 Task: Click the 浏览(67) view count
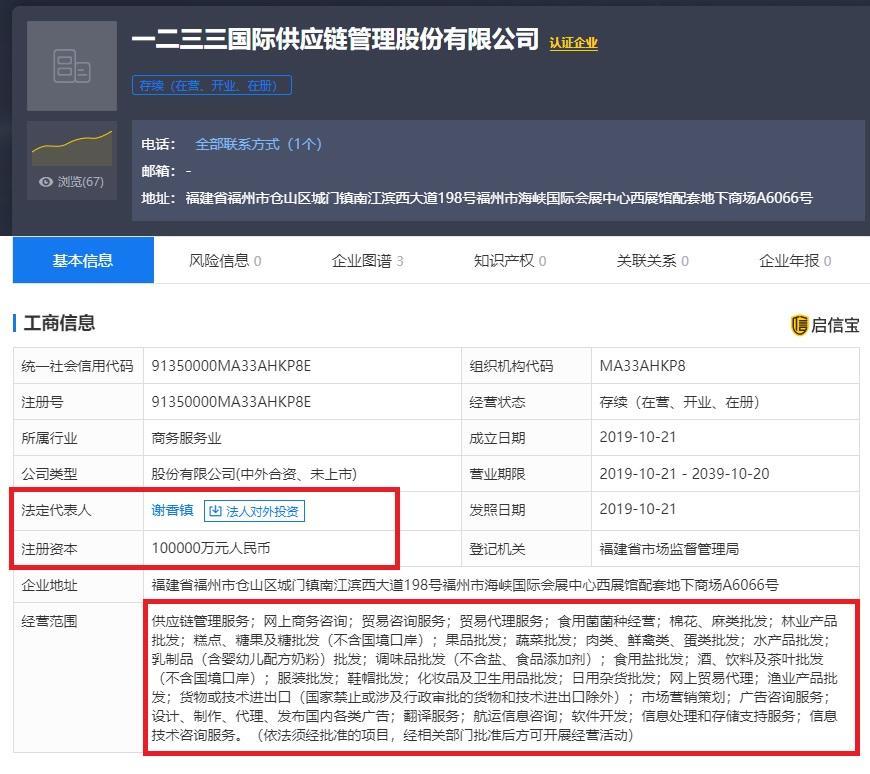coord(80,182)
